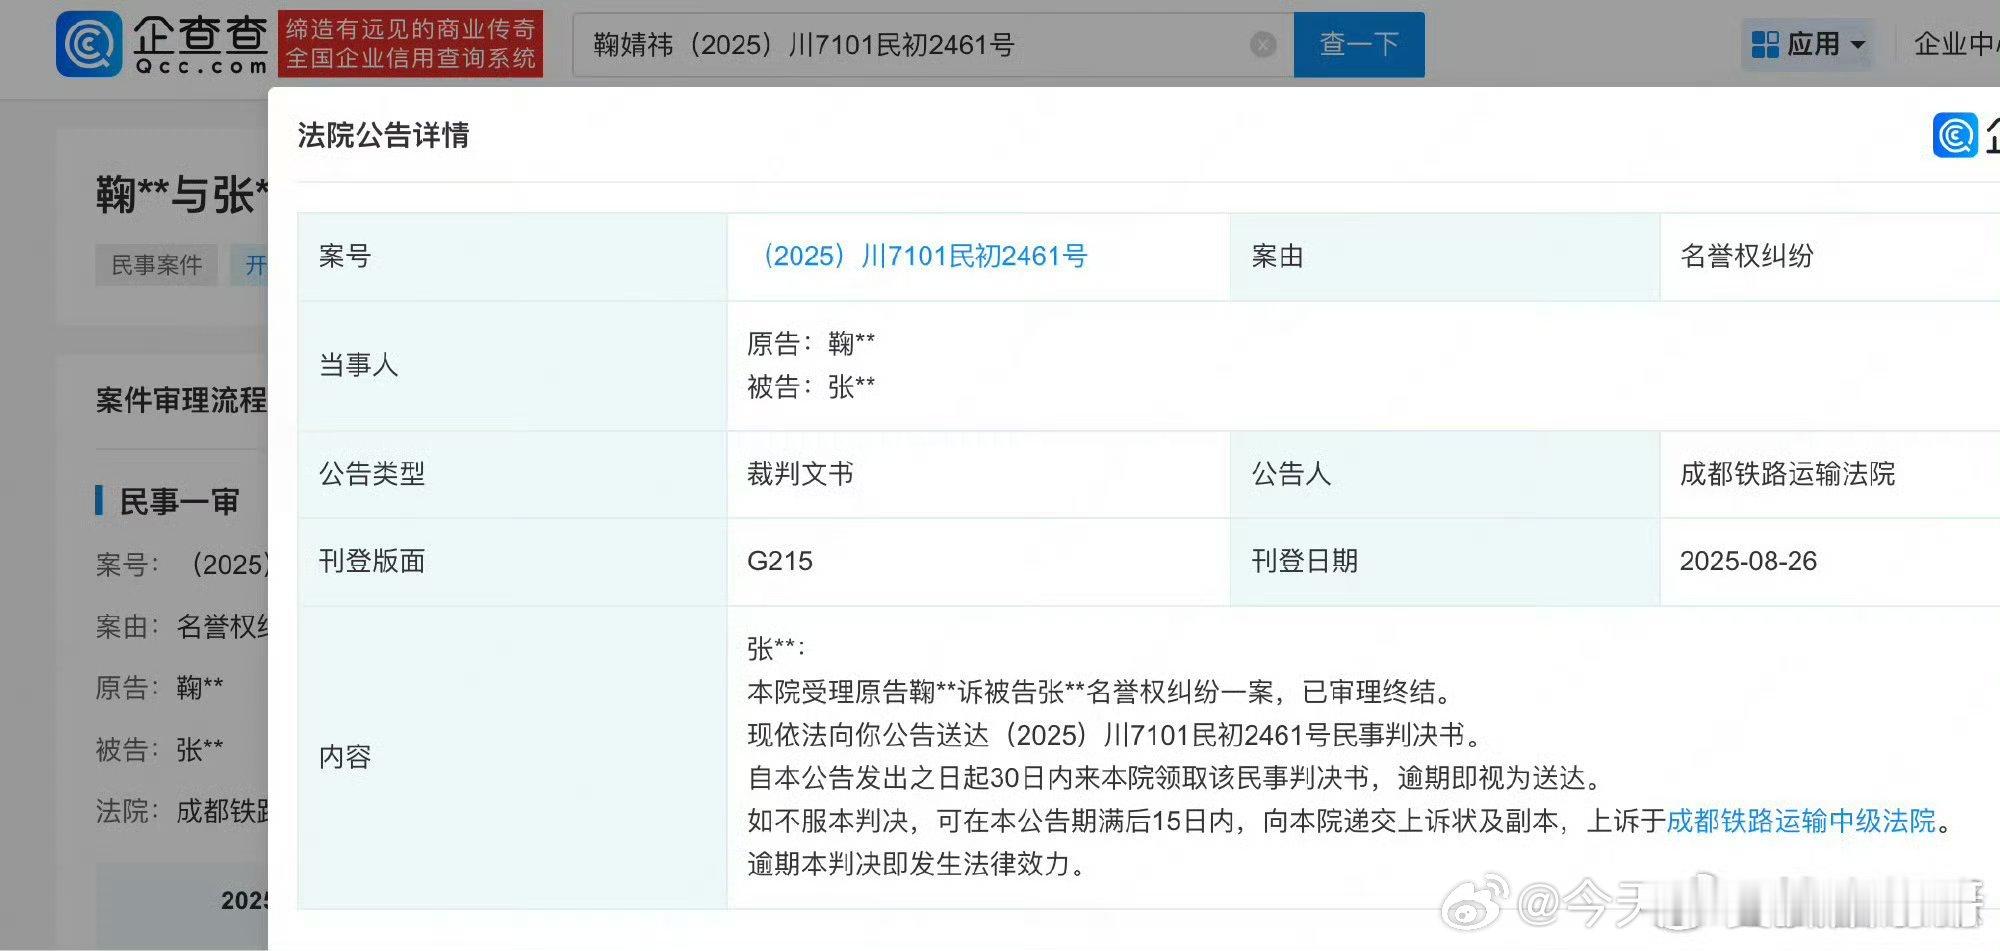Clear the search field using X icon
This screenshot has width=2000, height=951.
pyautogui.click(x=1263, y=45)
